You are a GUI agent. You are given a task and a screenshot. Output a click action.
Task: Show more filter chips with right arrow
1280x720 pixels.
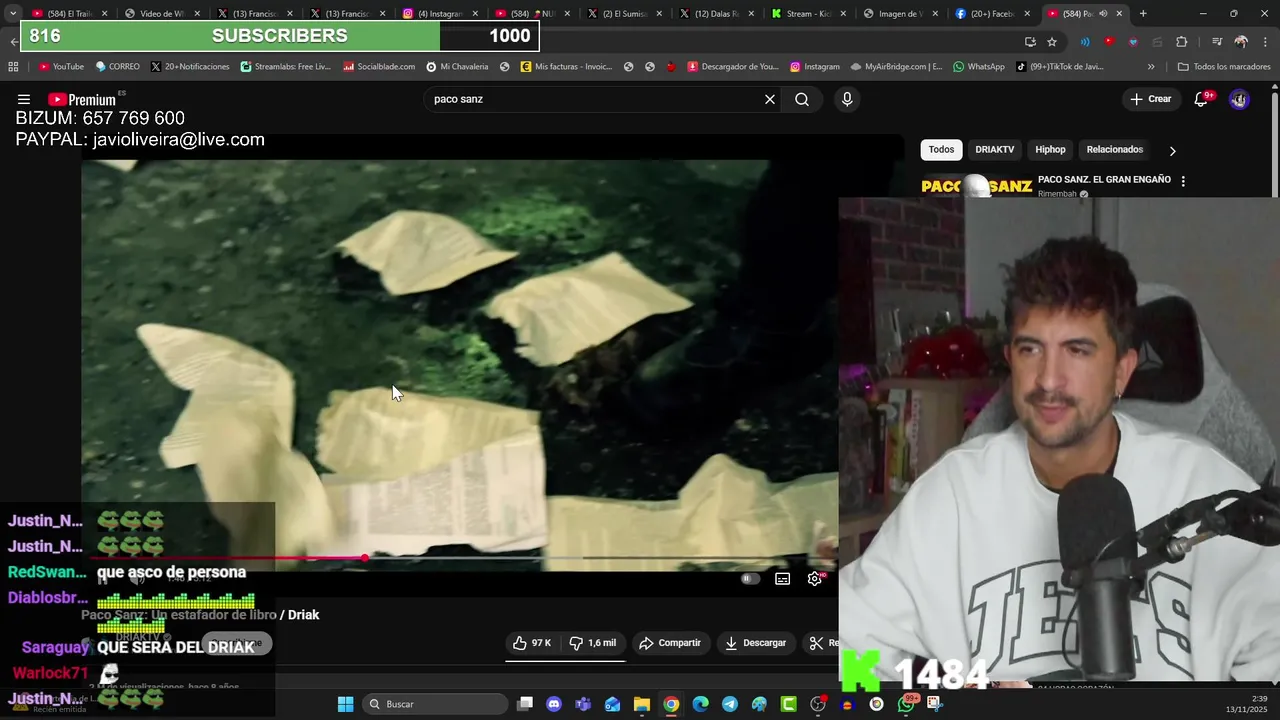tap(1172, 150)
